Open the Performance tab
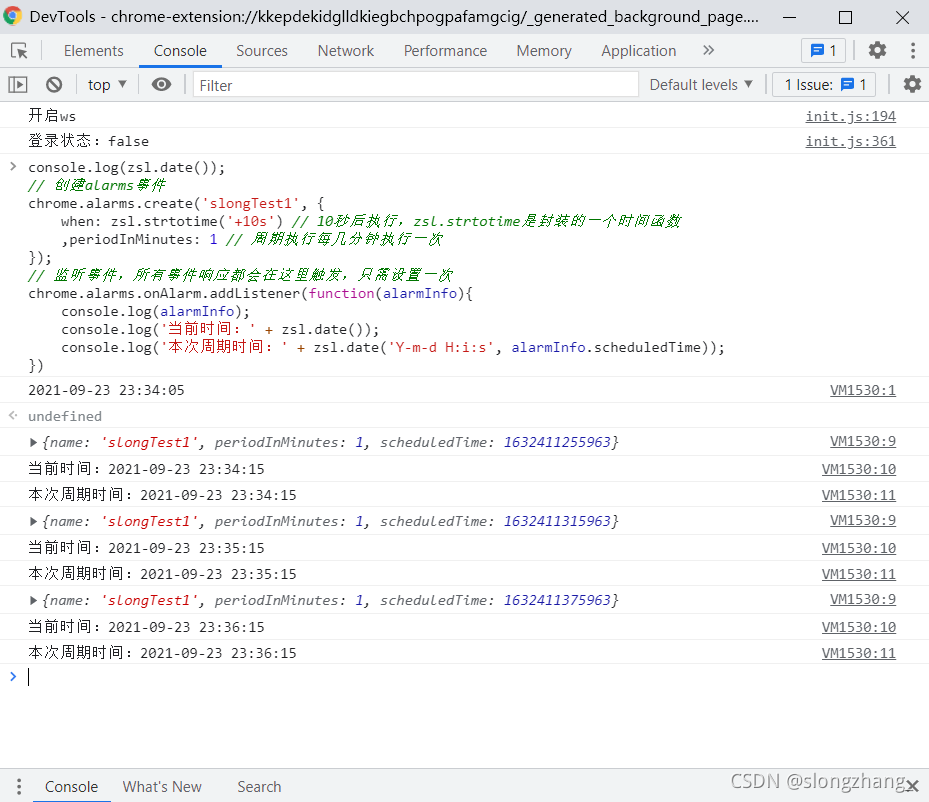 [445, 51]
